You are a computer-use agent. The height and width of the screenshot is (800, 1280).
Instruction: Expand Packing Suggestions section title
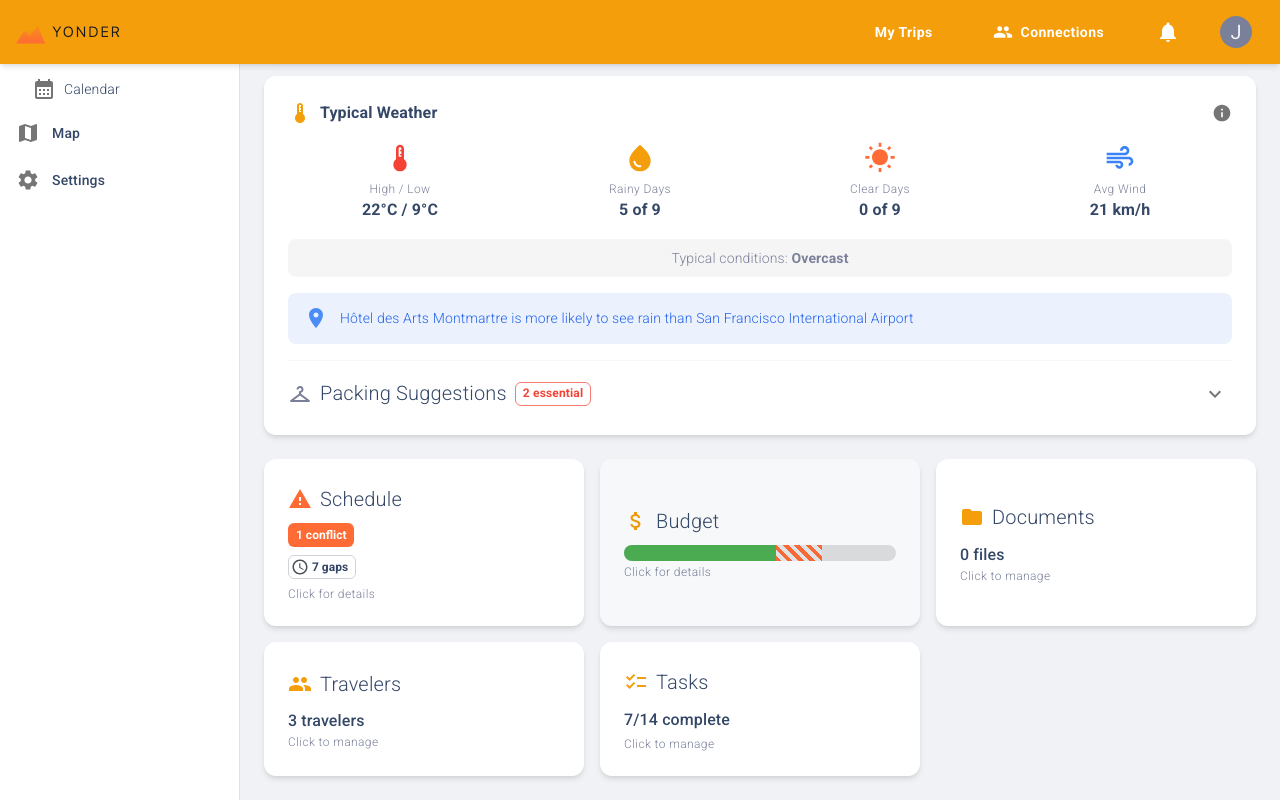413,394
